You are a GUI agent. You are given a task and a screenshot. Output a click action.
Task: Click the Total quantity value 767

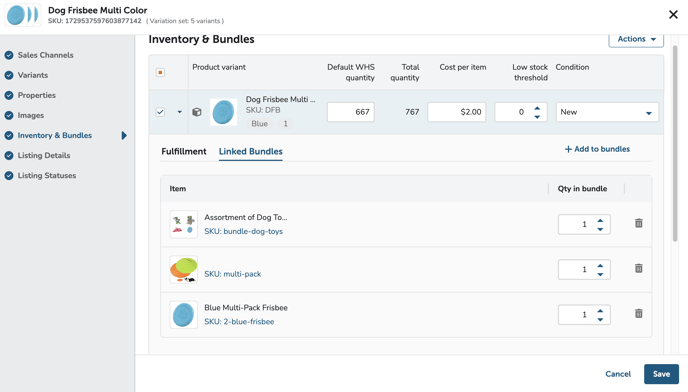point(412,112)
